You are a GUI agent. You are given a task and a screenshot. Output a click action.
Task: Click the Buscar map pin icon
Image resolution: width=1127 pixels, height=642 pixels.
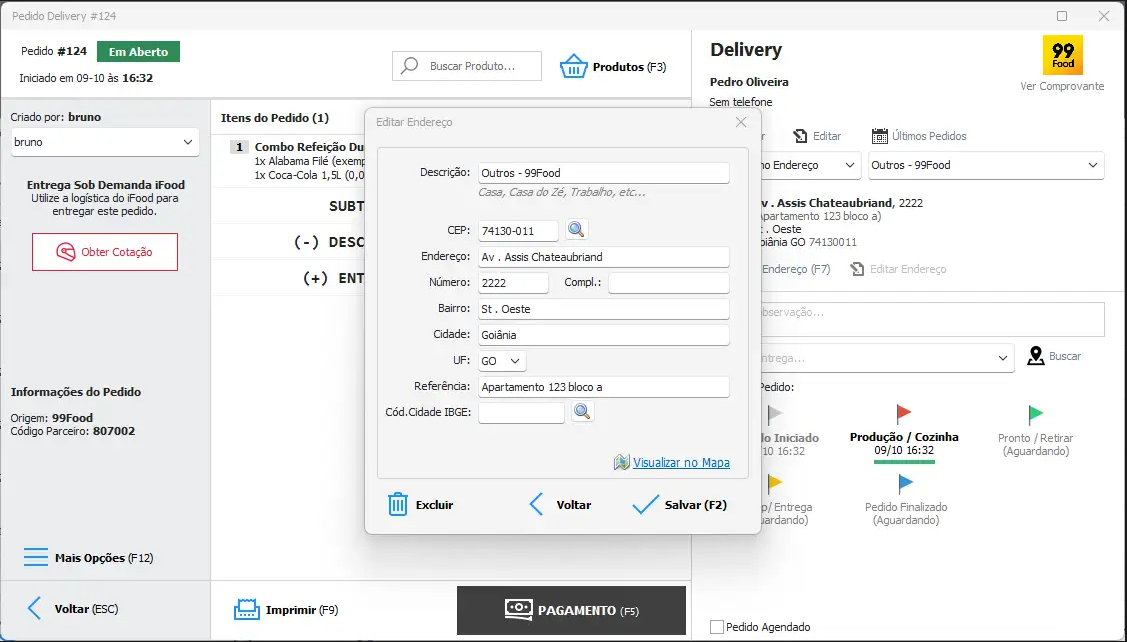coord(1036,356)
